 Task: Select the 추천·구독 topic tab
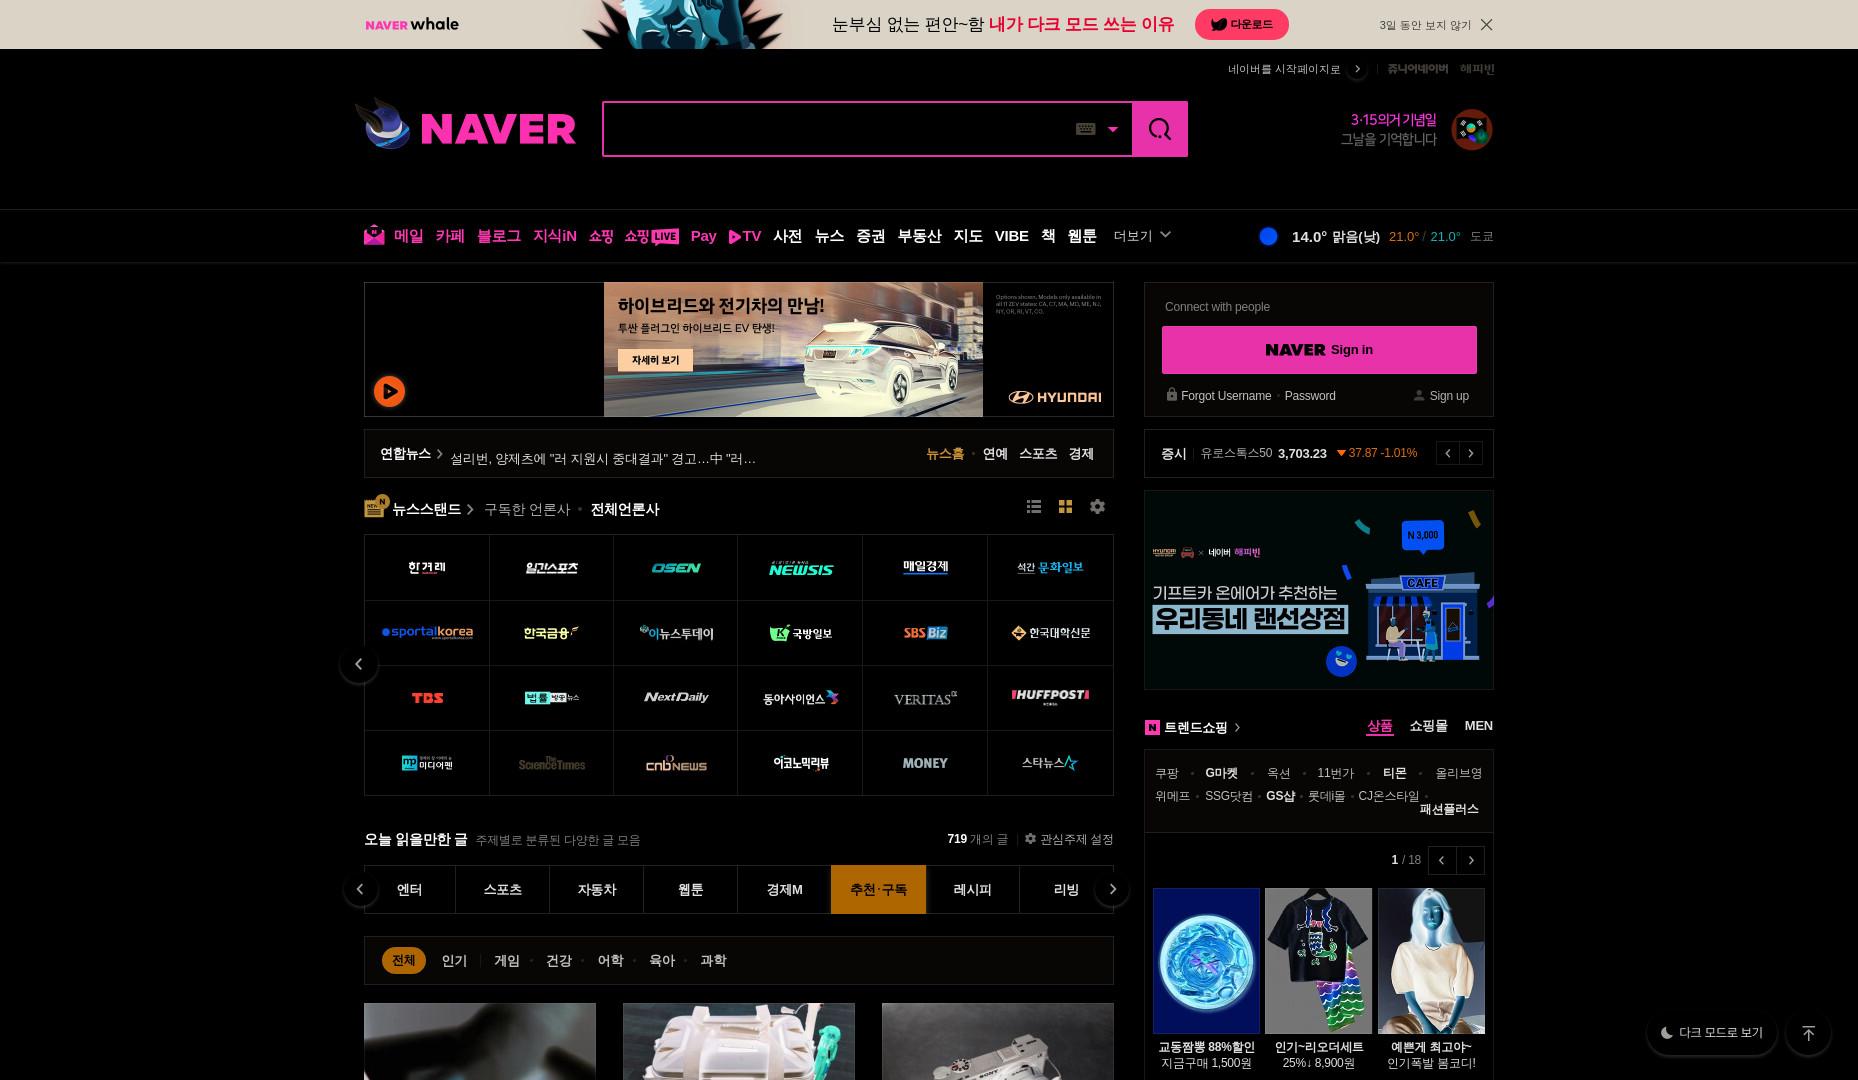tap(878, 890)
